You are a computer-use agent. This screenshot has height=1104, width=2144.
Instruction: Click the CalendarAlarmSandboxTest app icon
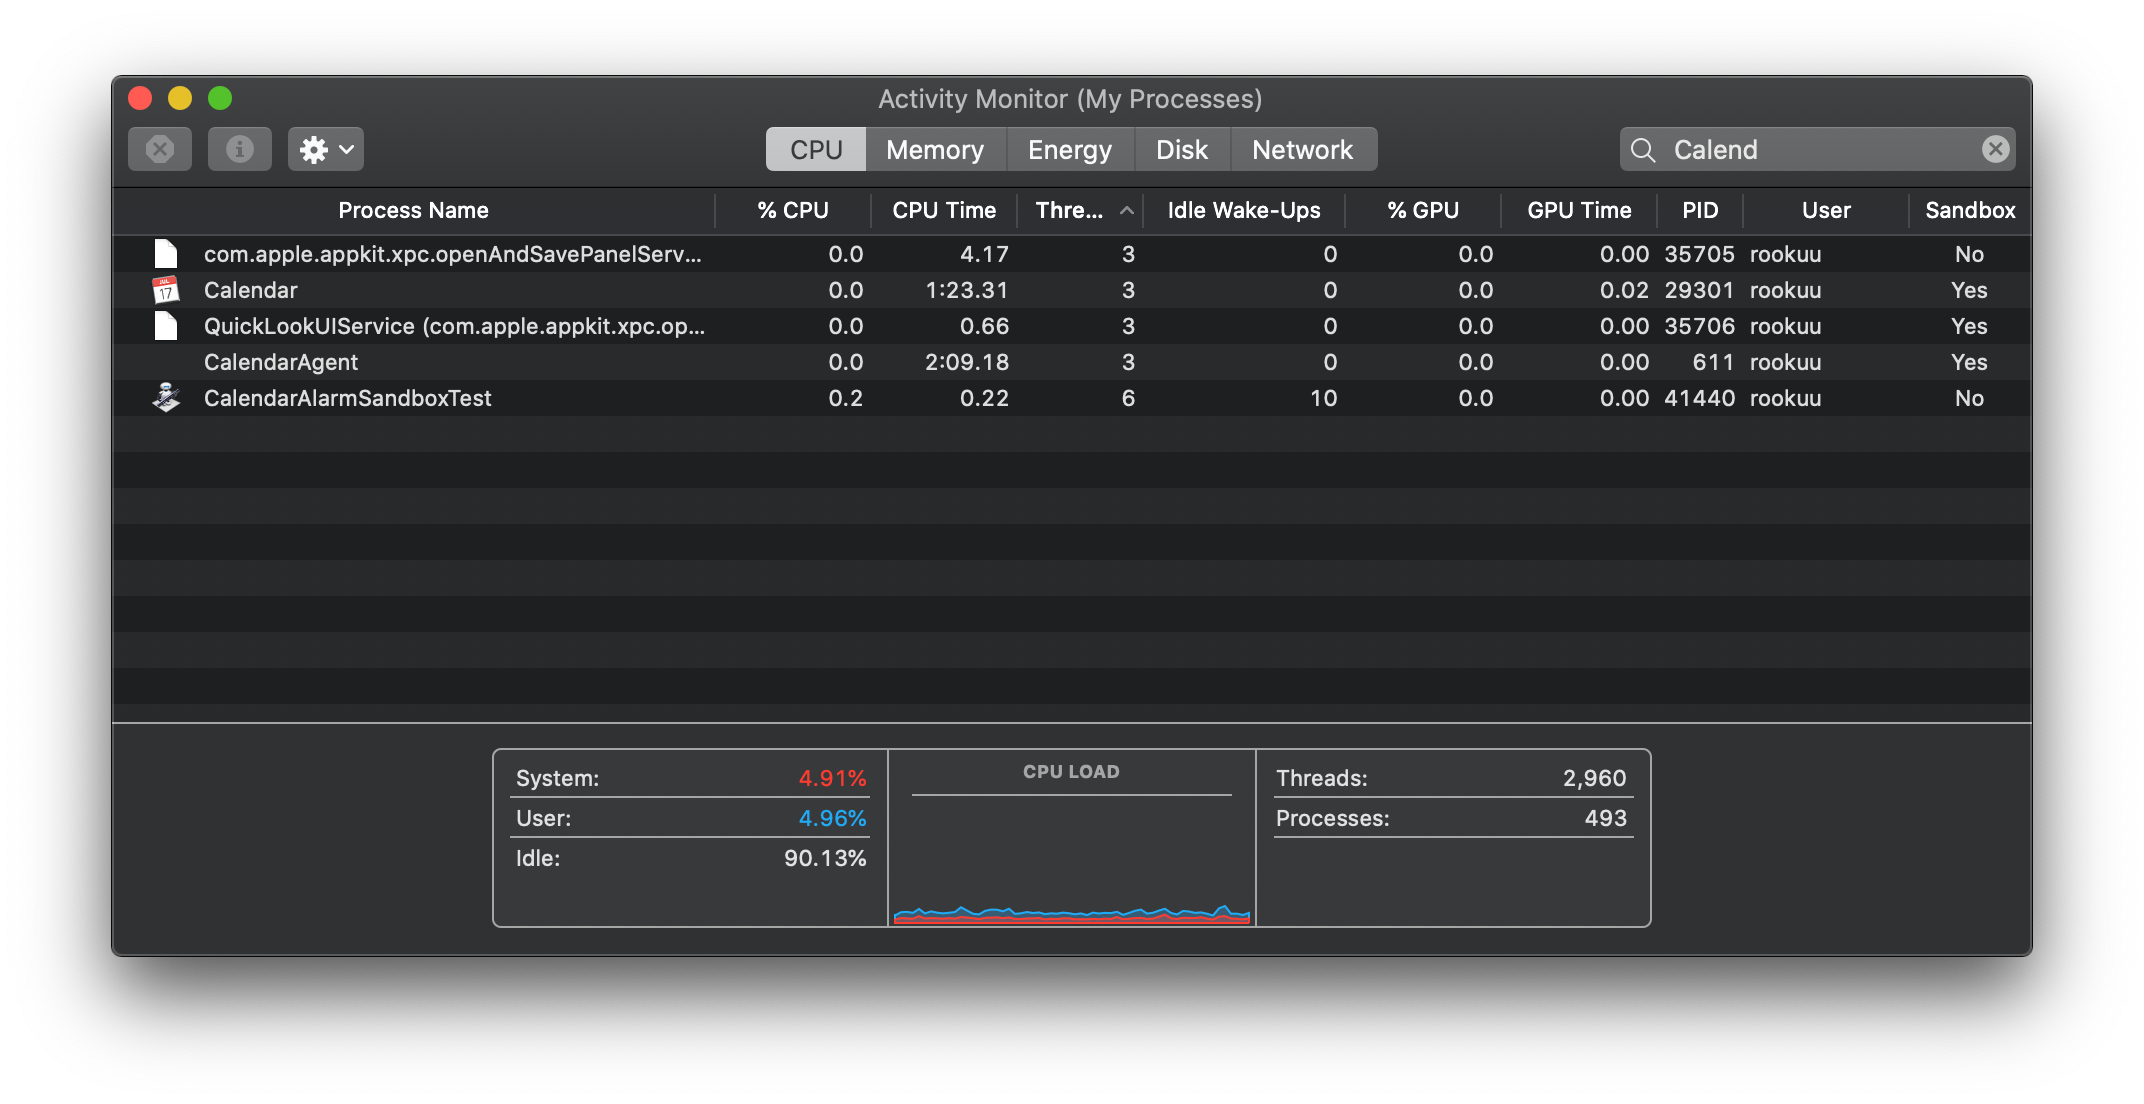pos(166,398)
